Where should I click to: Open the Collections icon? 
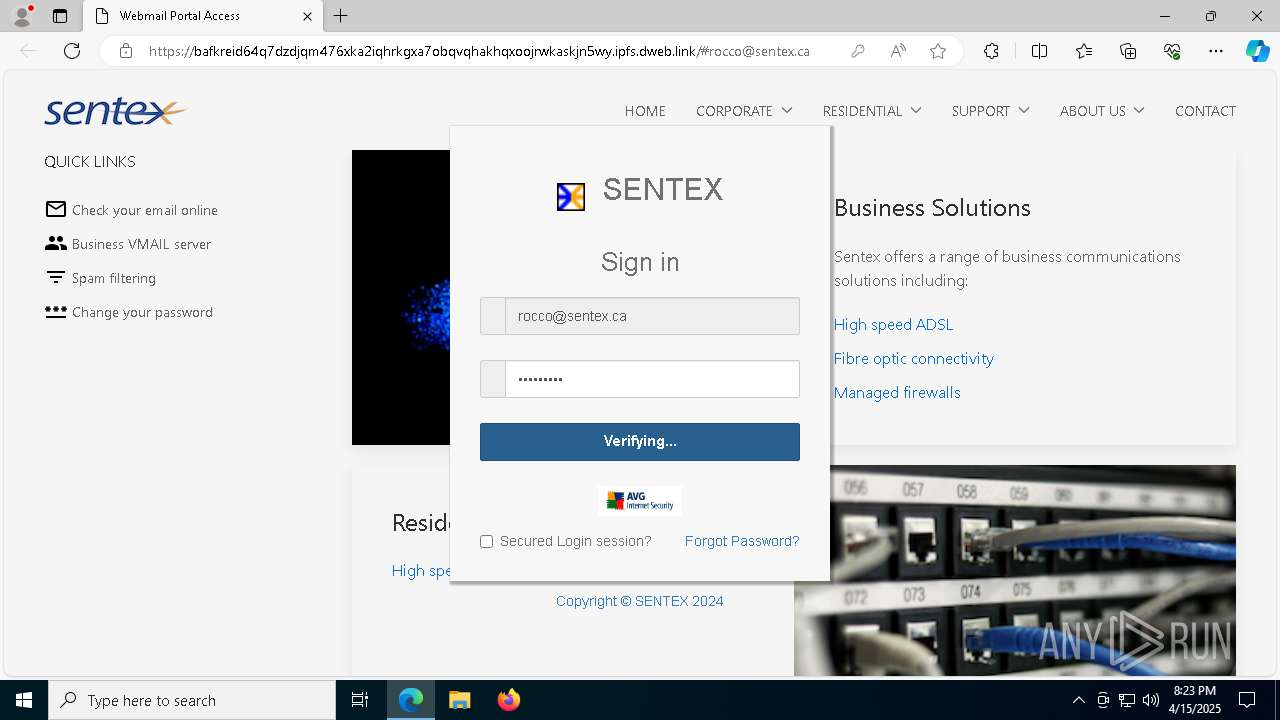1128,51
